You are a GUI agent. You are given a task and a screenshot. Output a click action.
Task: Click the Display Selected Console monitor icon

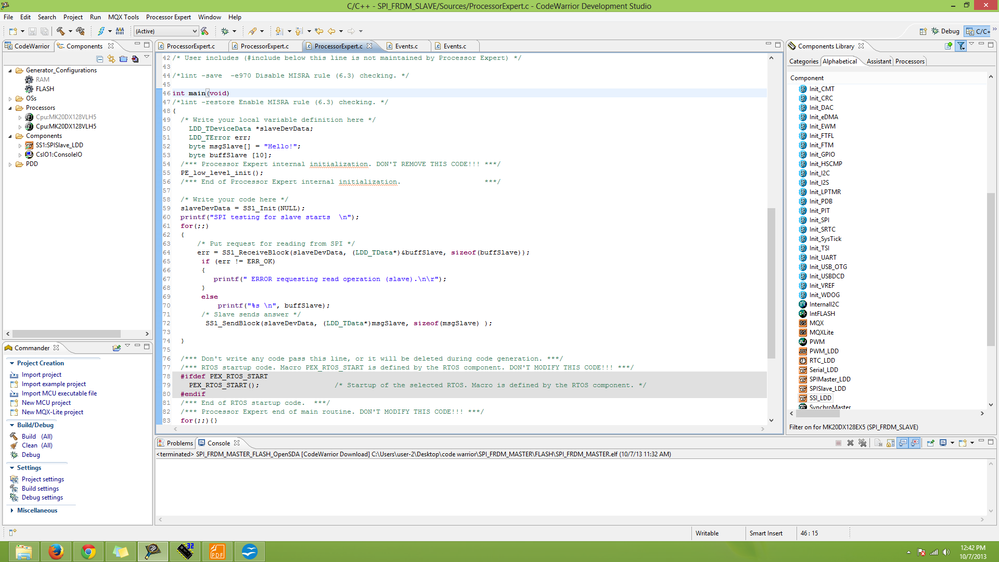pos(943,443)
